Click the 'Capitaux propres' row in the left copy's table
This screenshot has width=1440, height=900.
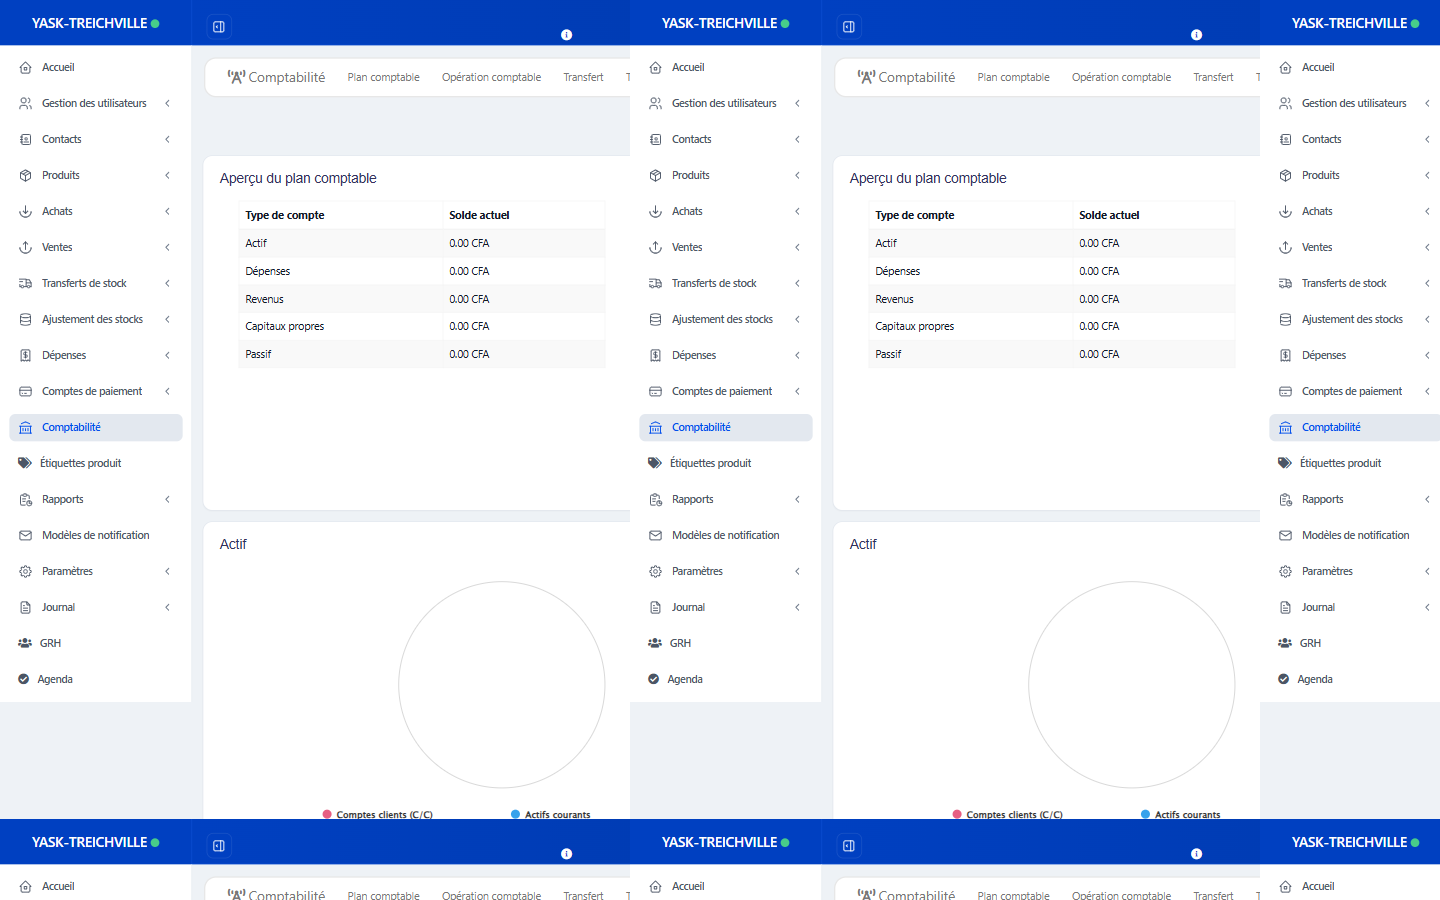pos(422,327)
